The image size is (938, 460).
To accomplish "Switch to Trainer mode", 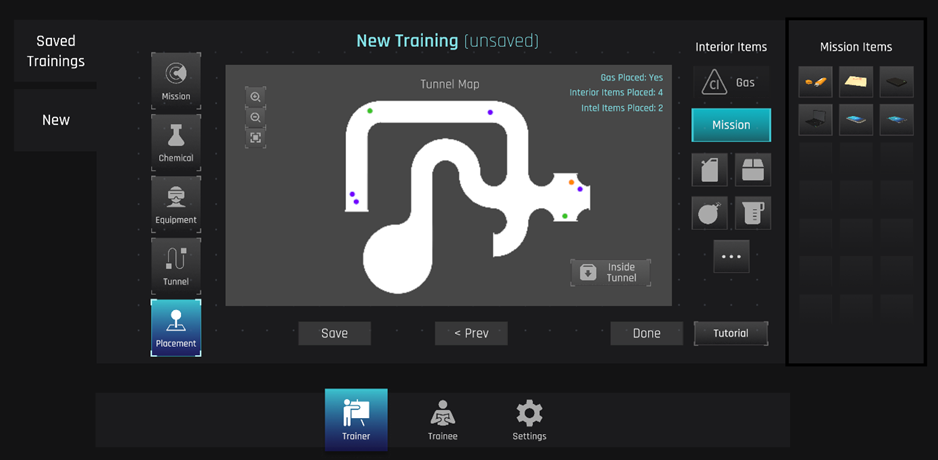I will click(356, 420).
